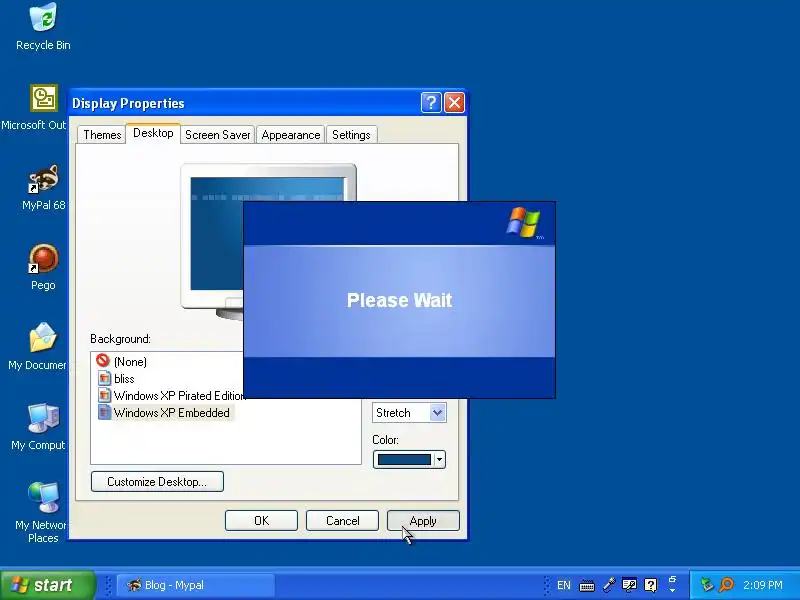Click the microphone icon in language bar
The width and height of the screenshot is (800, 600).
point(609,585)
